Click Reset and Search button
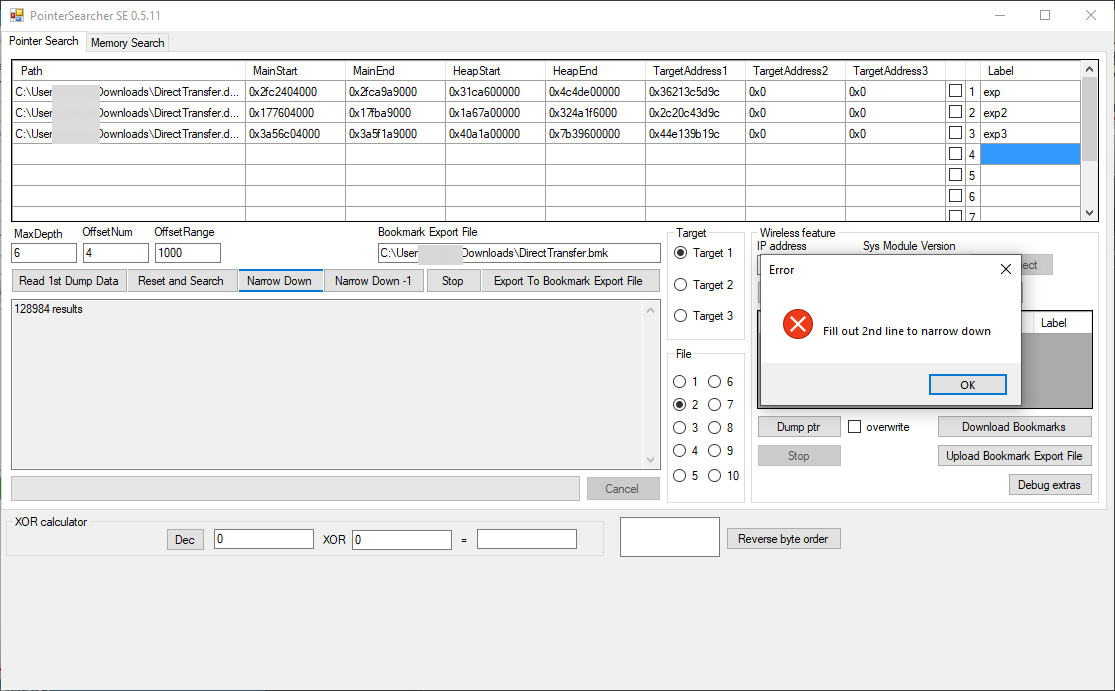Image resolution: width=1115 pixels, height=691 pixels. click(181, 281)
